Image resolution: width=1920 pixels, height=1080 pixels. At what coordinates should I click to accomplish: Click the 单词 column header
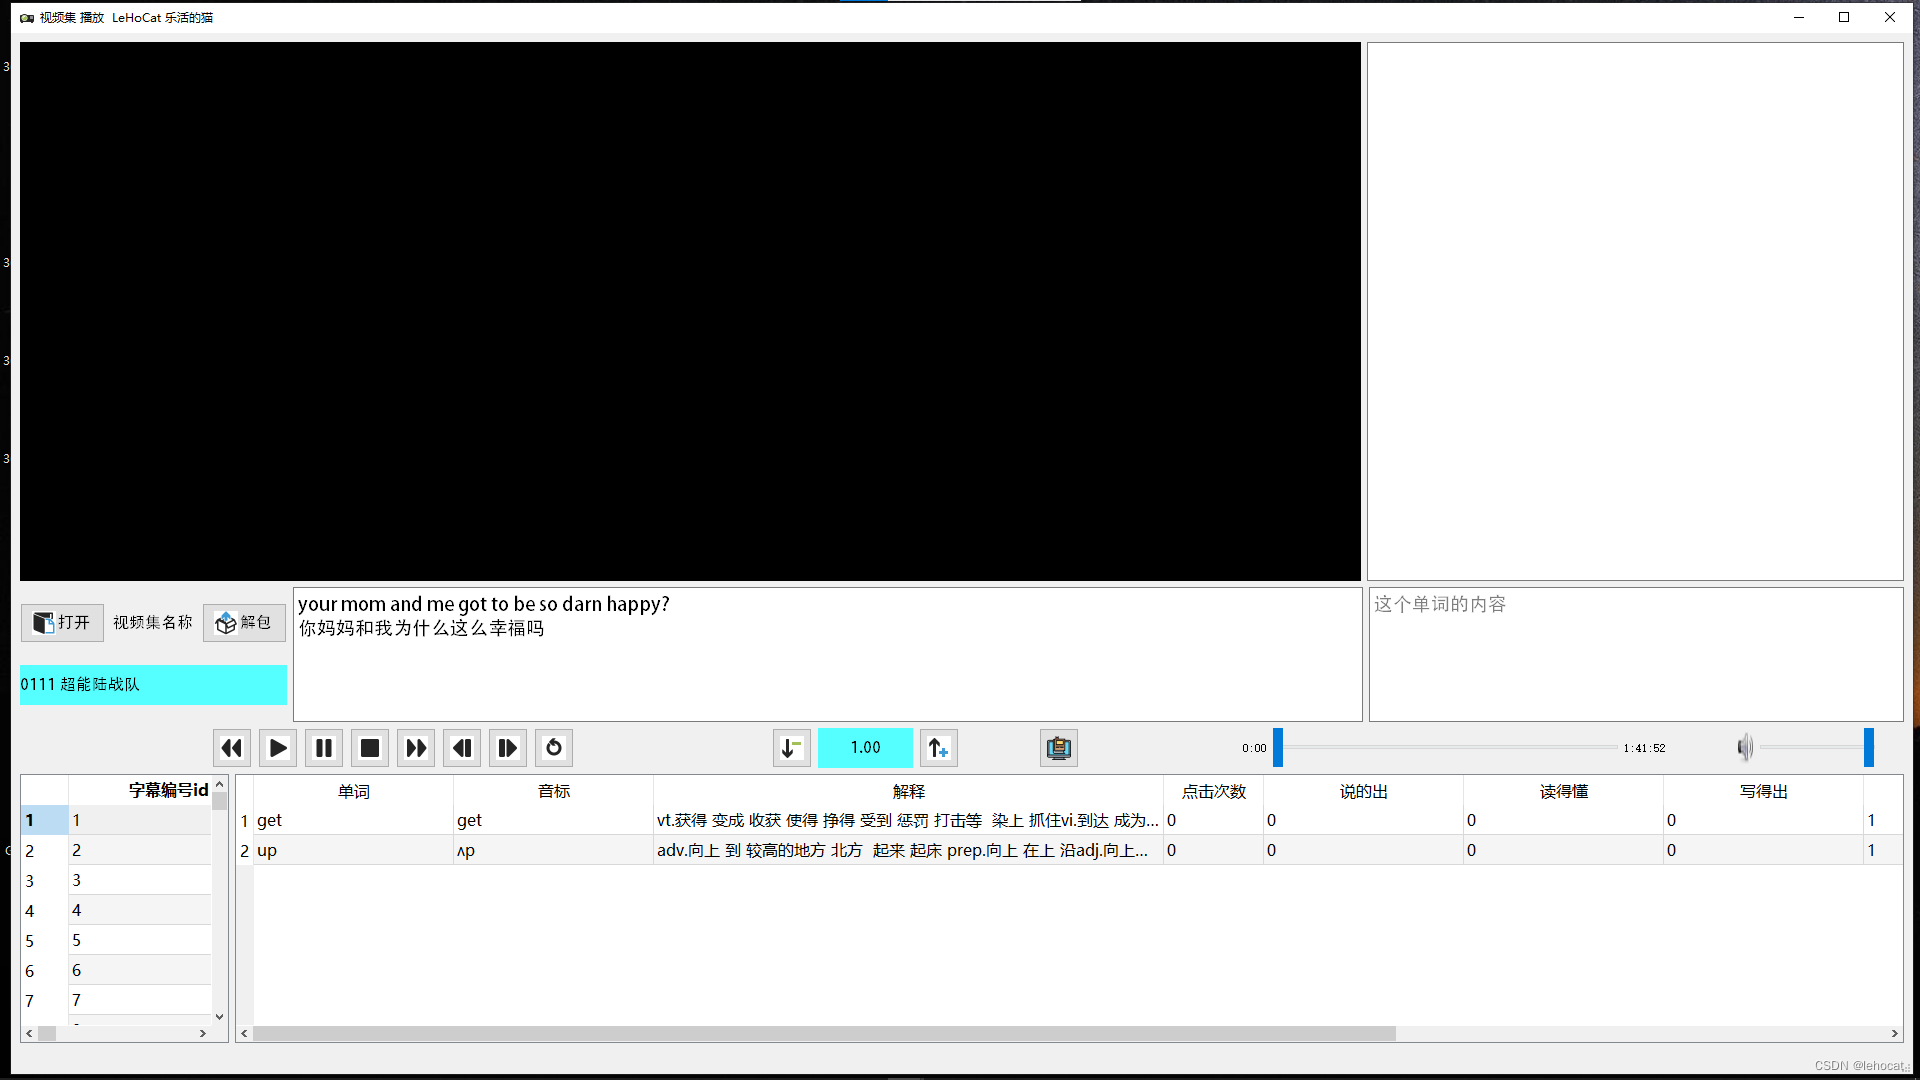click(353, 791)
